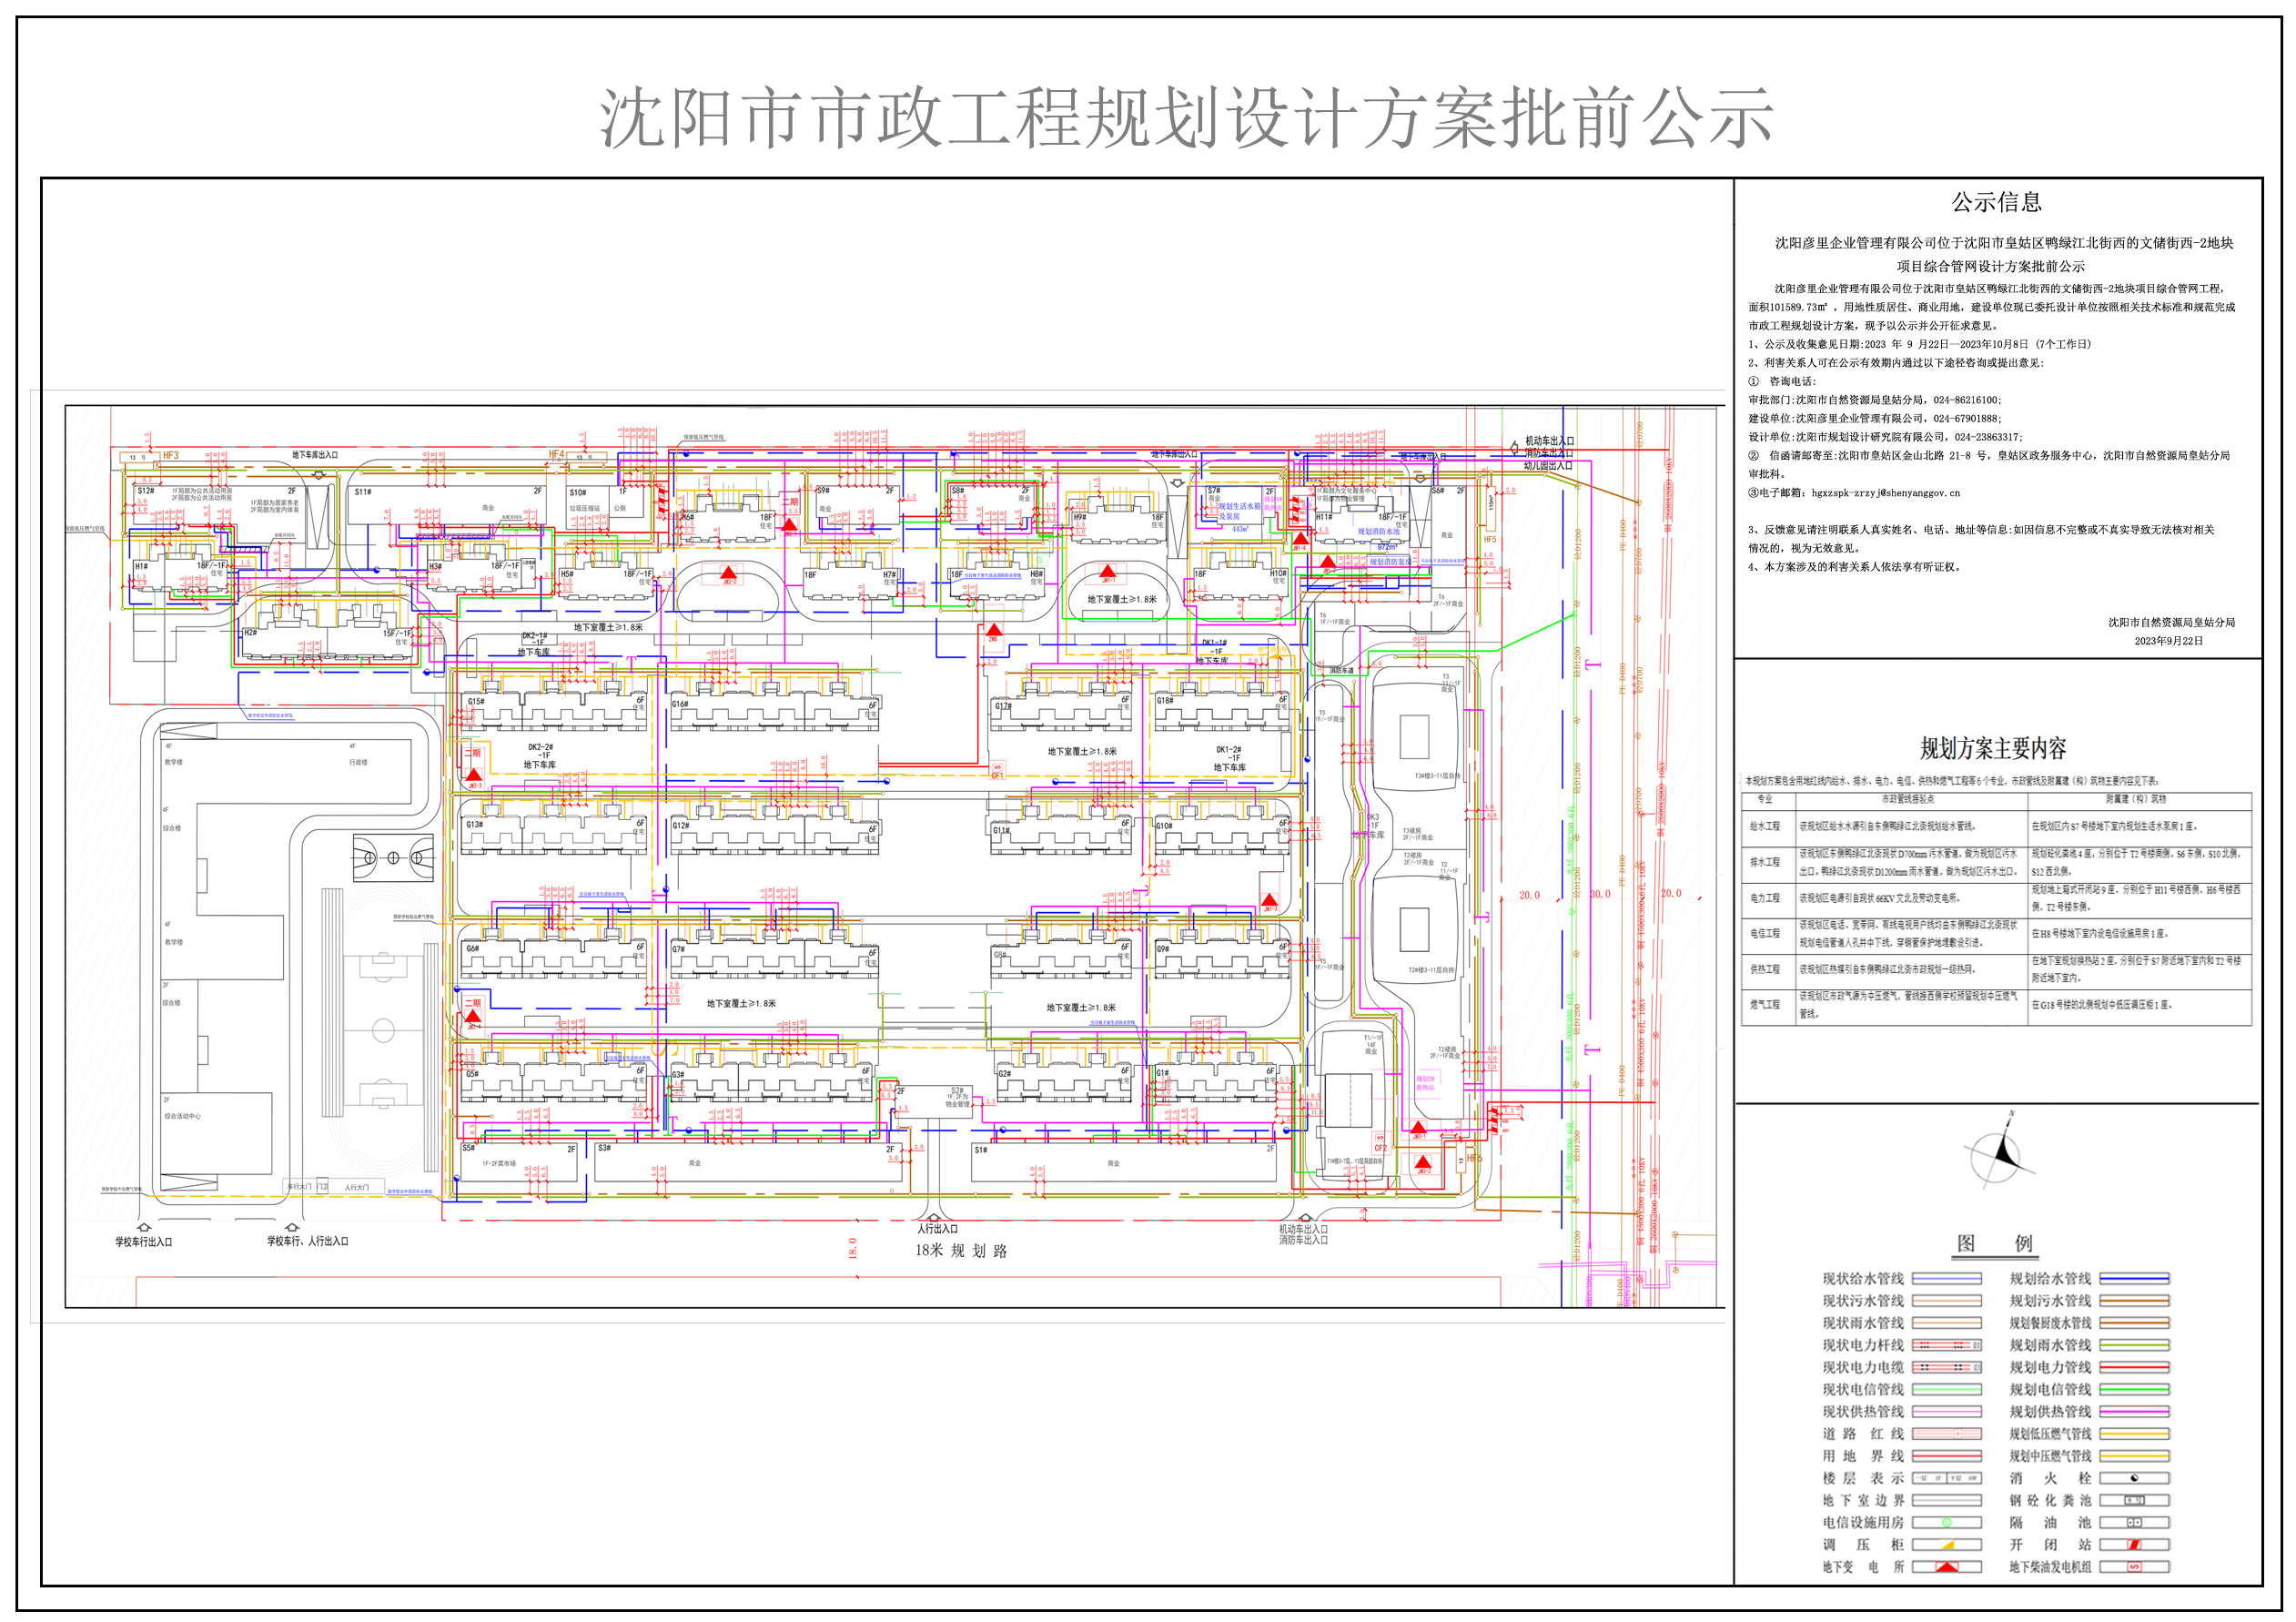Viewport: 2296px width, 1622px height.
Task: Click the date 2023年9月22日 under the signature
Action: tap(2168, 641)
